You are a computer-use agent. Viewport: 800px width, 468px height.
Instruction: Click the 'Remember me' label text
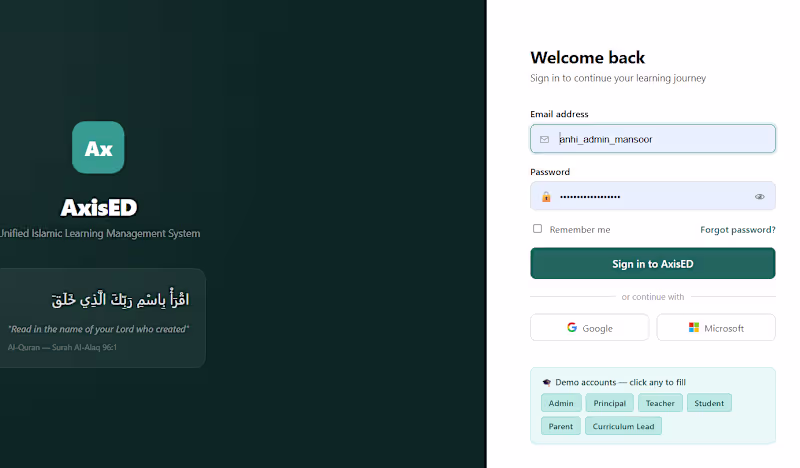[x=580, y=230]
